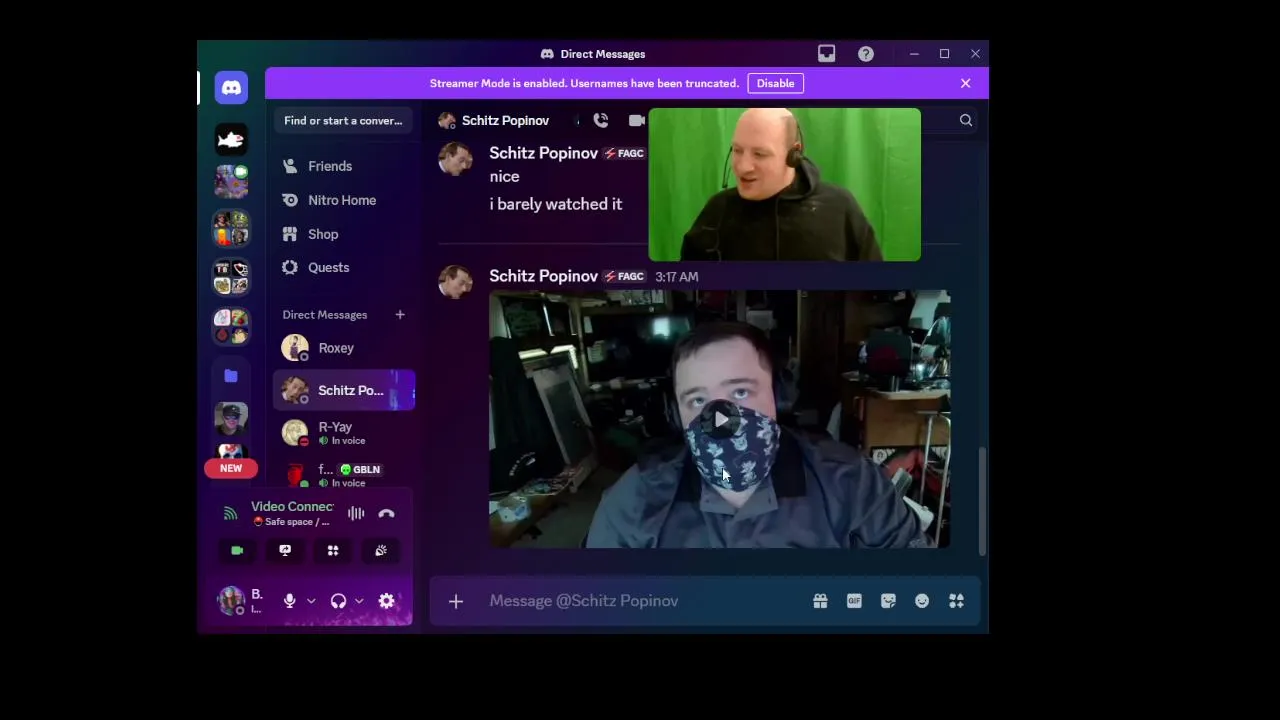Play the video in the 3:17 AM message
The width and height of the screenshot is (1280, 720).
pyautogui.click(x=720, y=419)
